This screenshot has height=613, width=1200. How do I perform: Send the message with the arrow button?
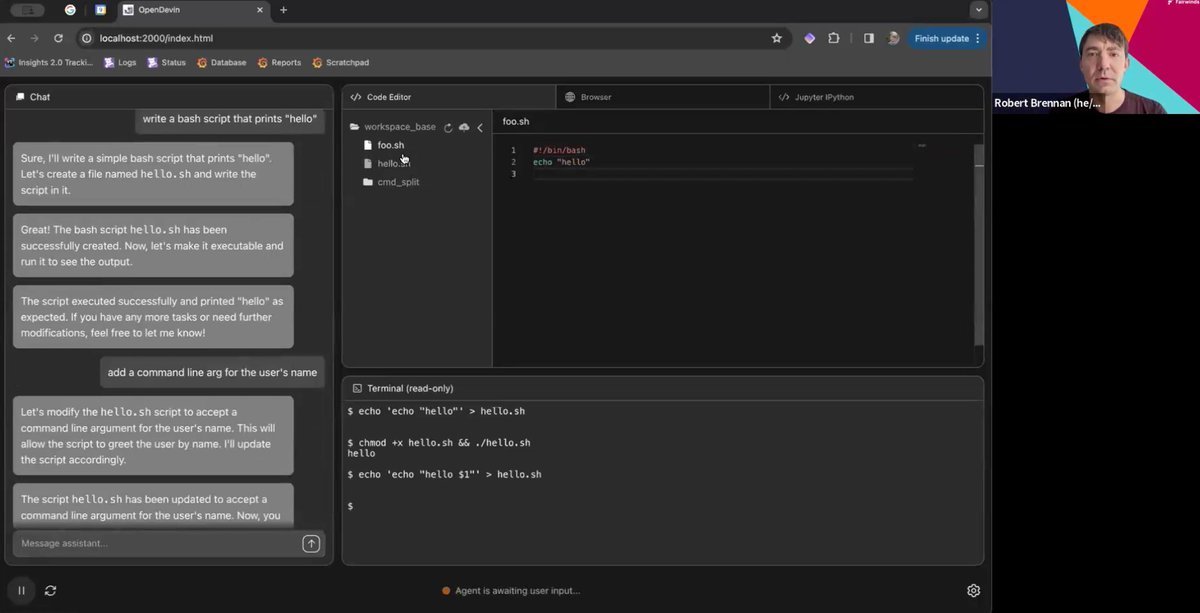(311, 543)
